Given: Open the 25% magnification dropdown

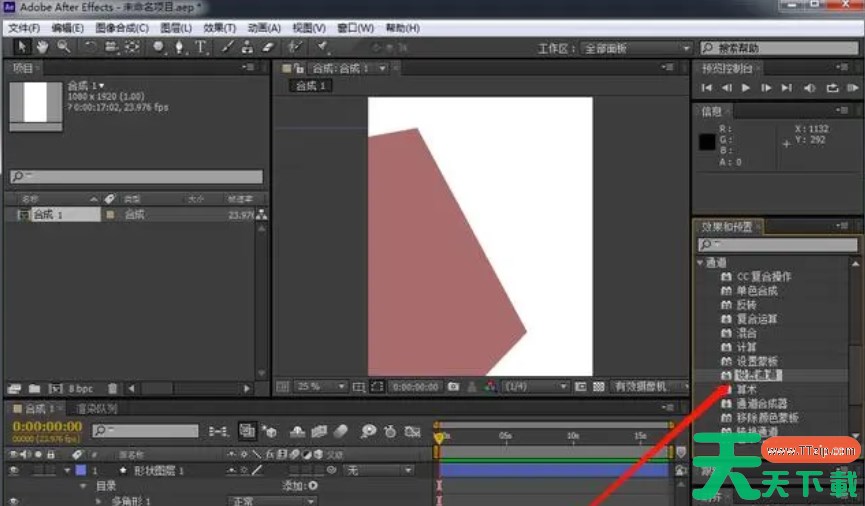Looking at the screenshot, I should pos(320,386).
